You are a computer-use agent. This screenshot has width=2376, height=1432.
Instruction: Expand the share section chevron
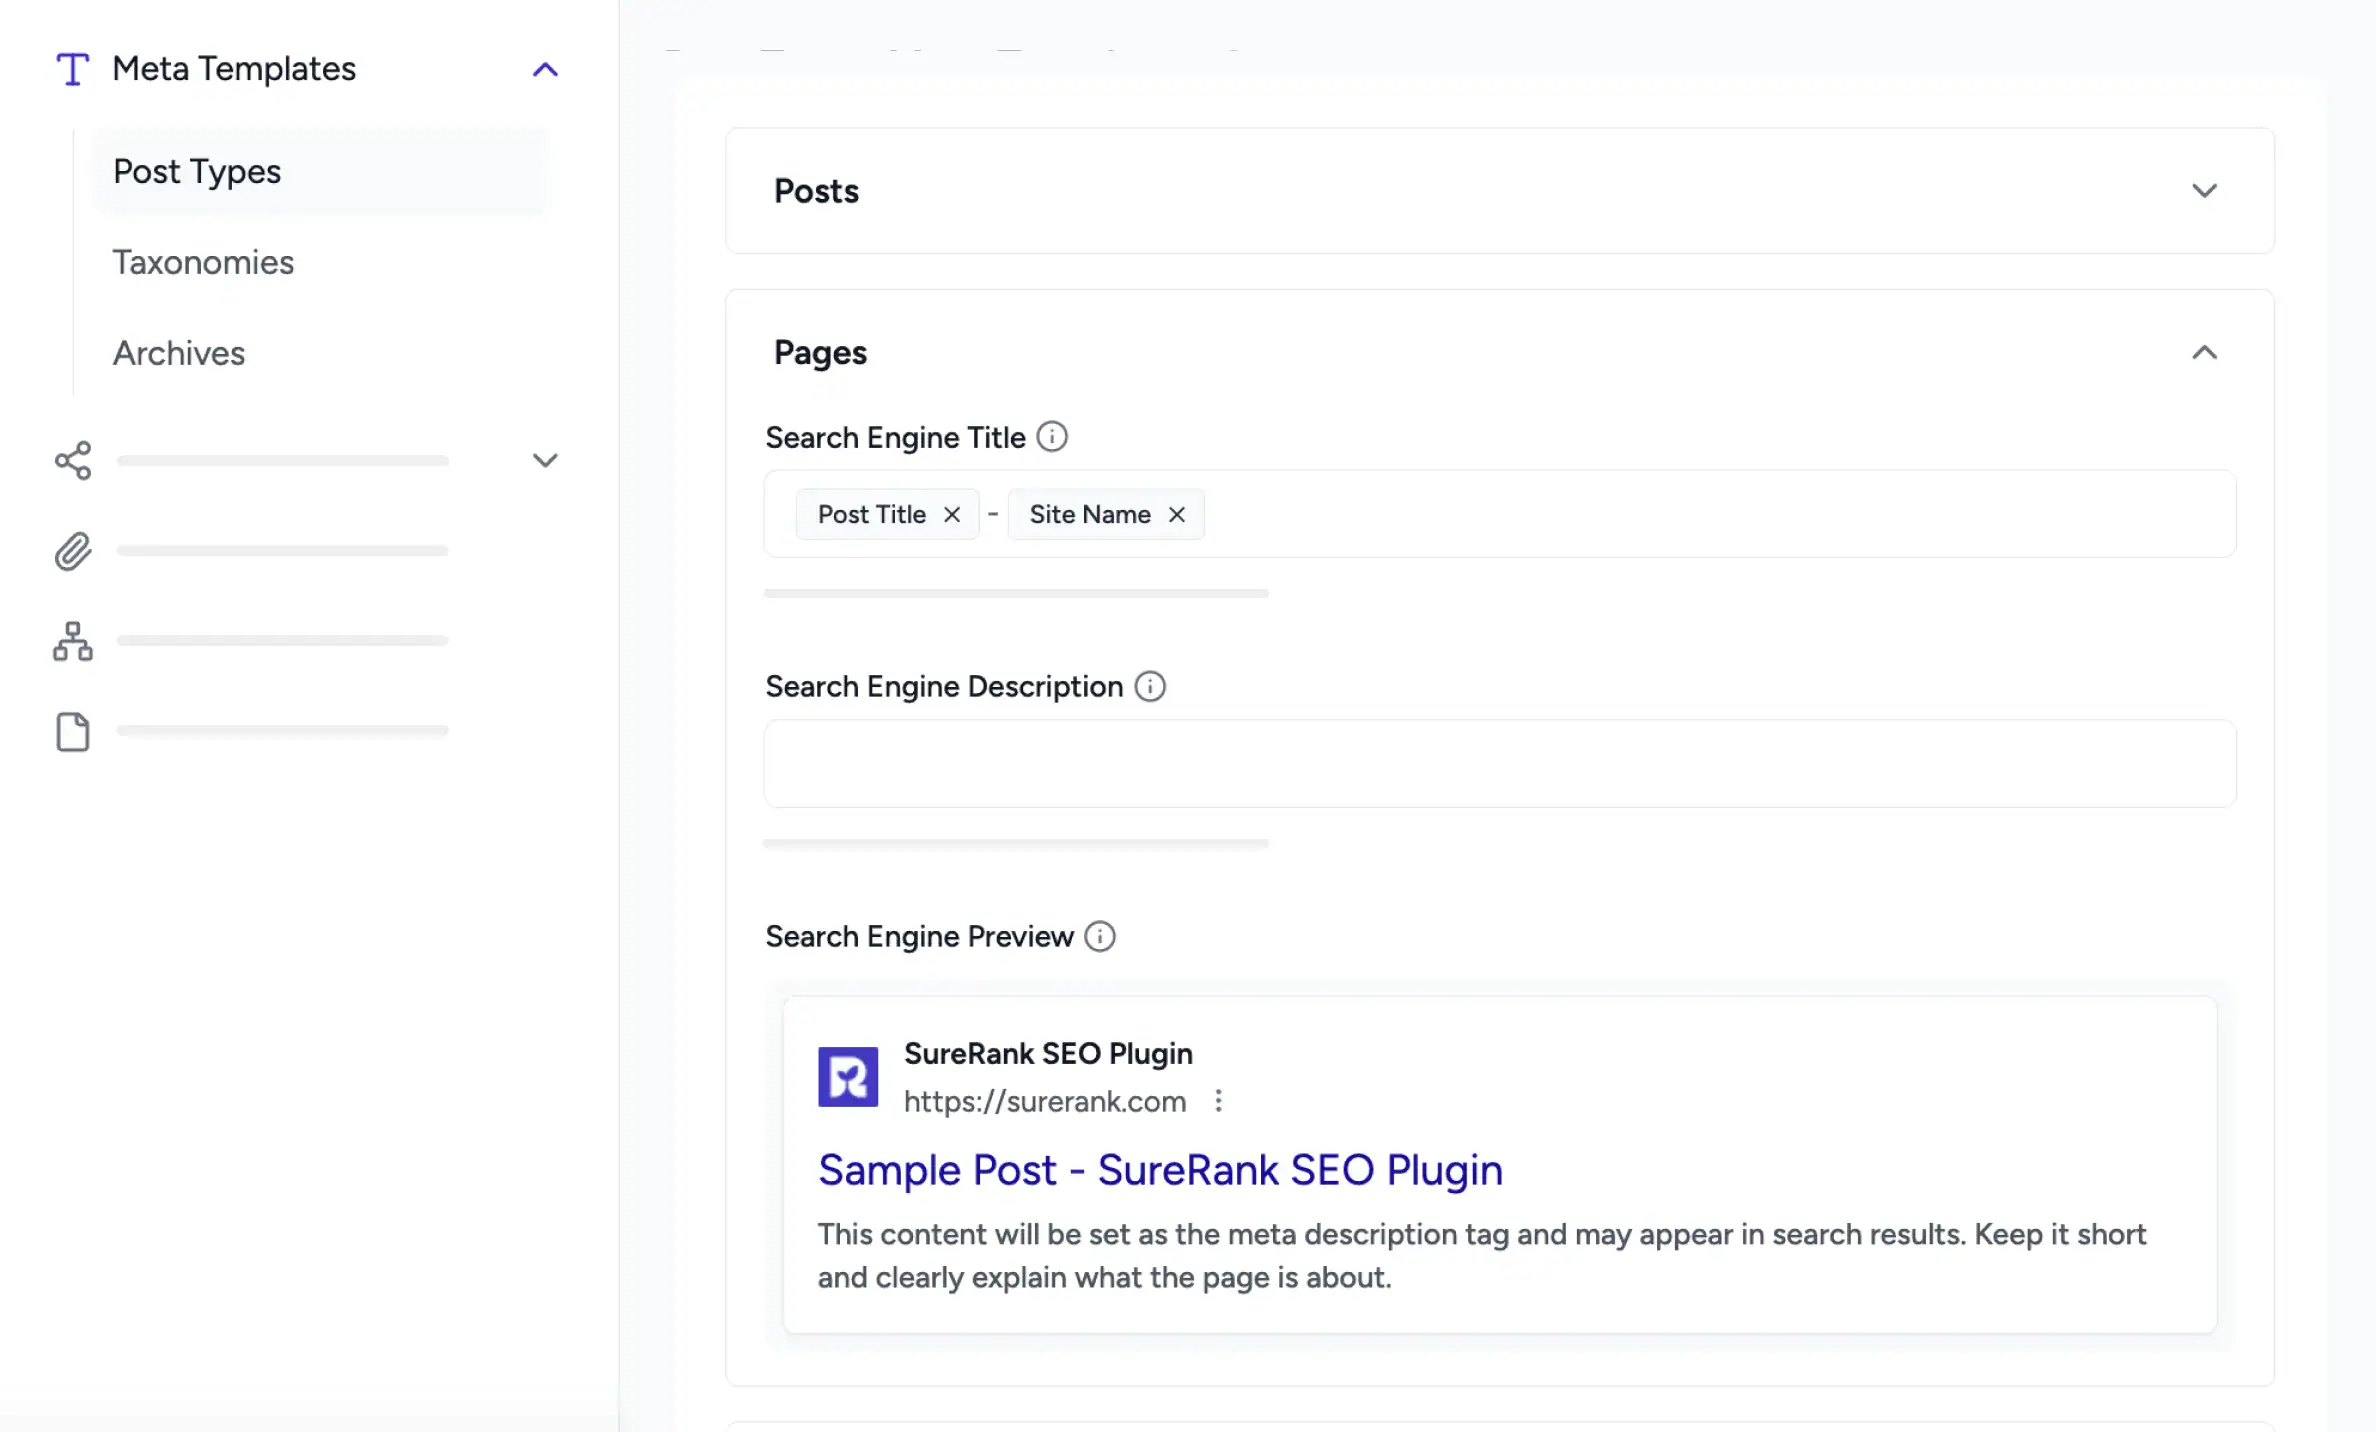pyautogui.click(x=545, y=460)
